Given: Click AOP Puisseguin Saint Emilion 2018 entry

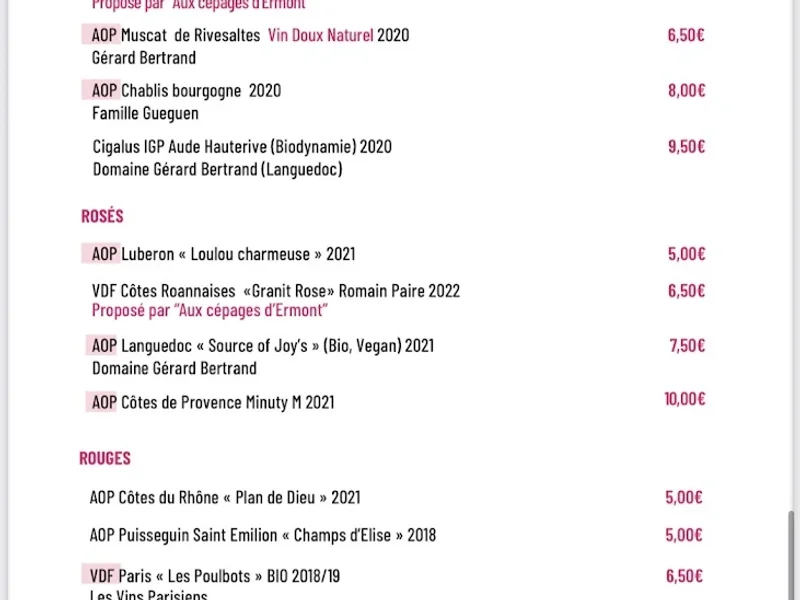Looking at the screenshot, I should 263,535.
